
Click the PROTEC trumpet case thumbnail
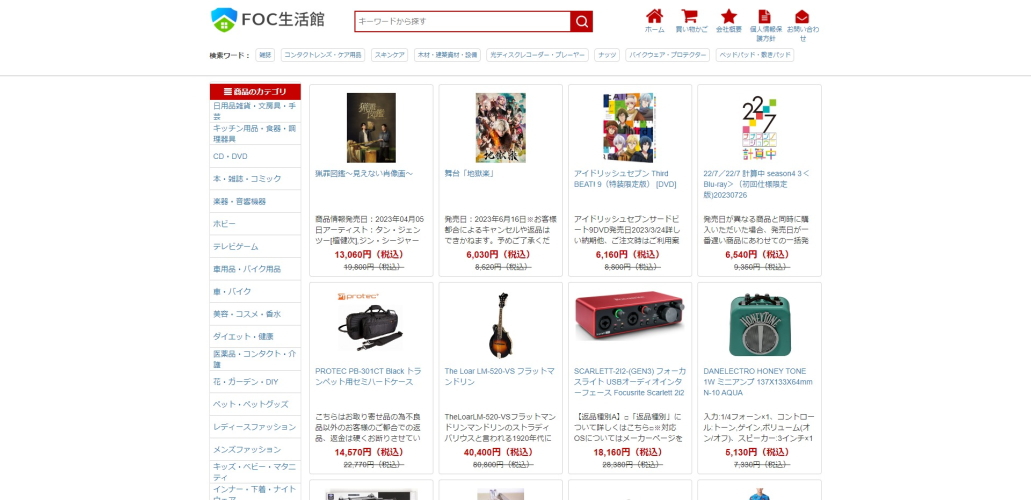coord(370,322)
